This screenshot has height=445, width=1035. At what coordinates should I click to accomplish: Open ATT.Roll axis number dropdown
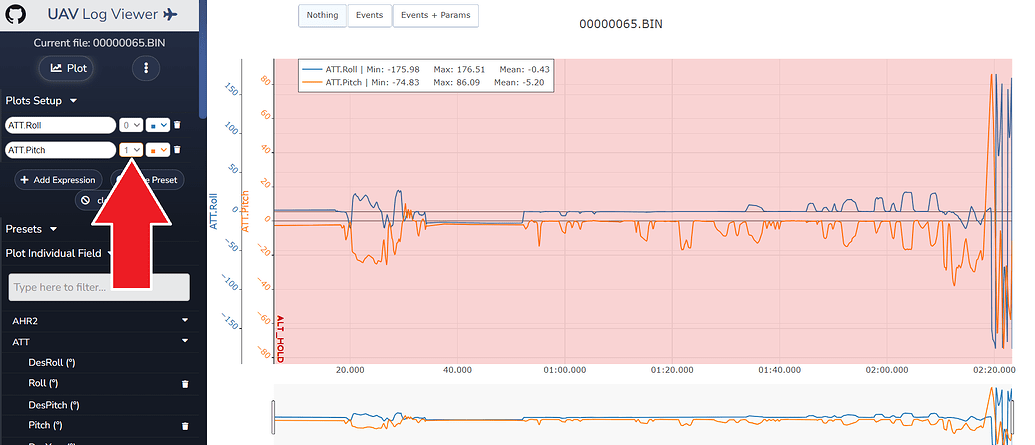point(130,125)
